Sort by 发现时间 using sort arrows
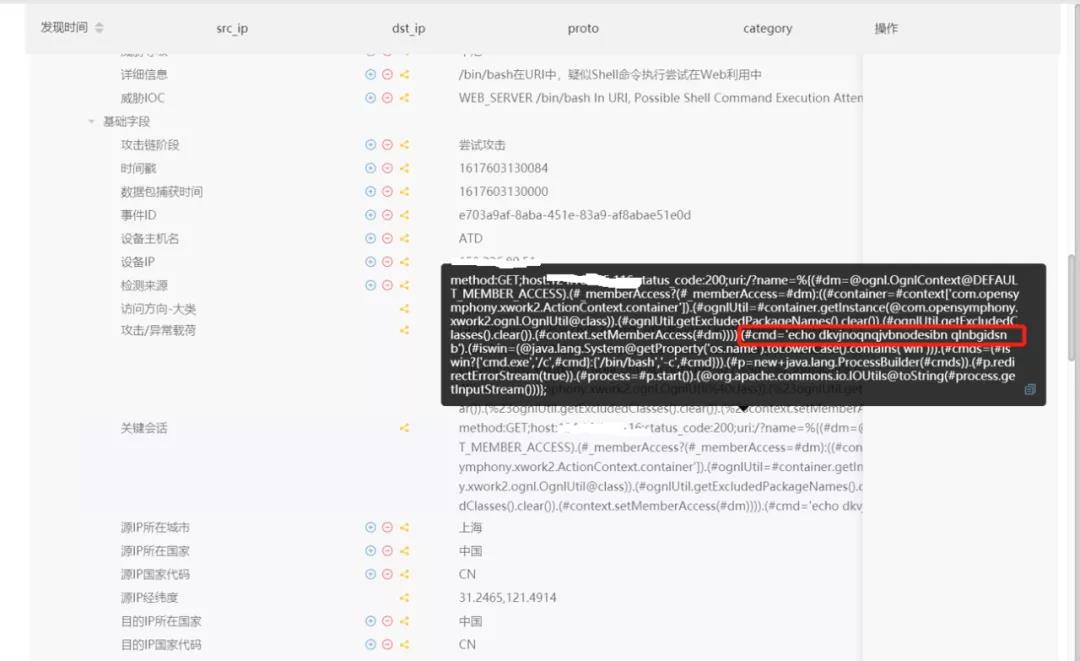This screenshot has height=661, width=1080. coord(99,28)
